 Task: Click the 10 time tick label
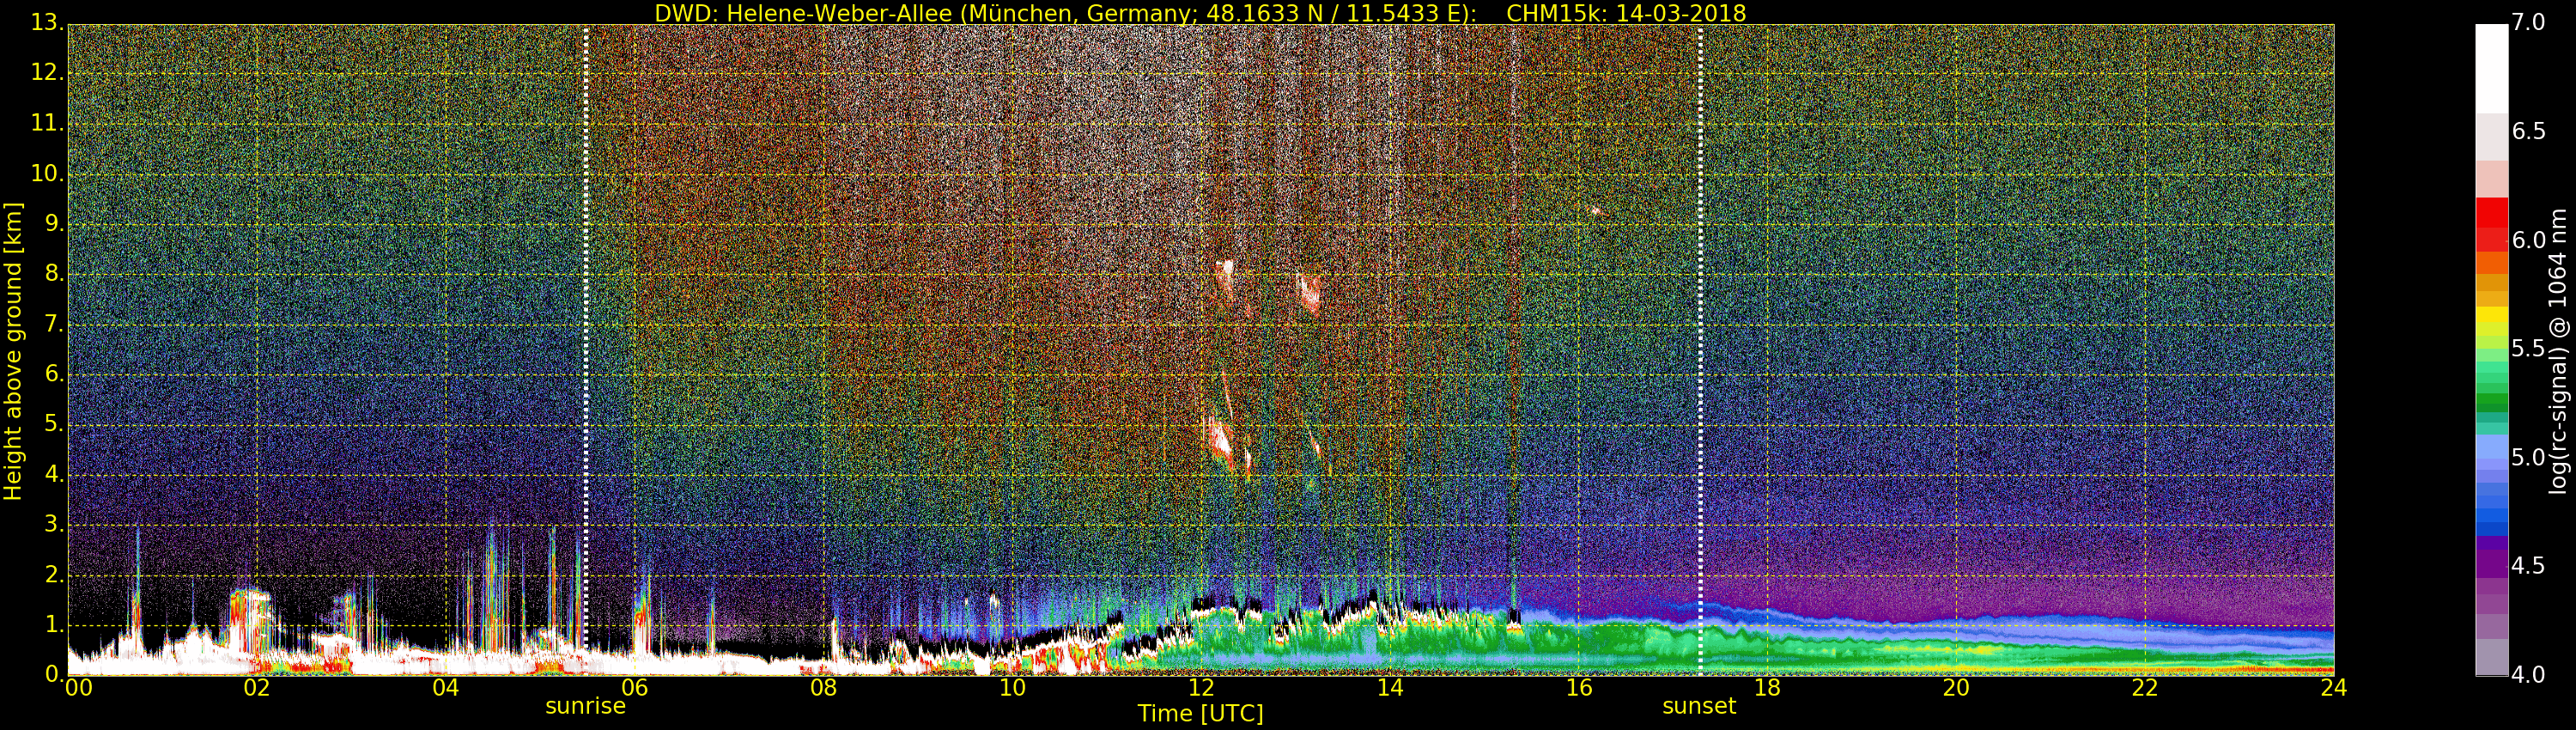(x=1012, y=687)
